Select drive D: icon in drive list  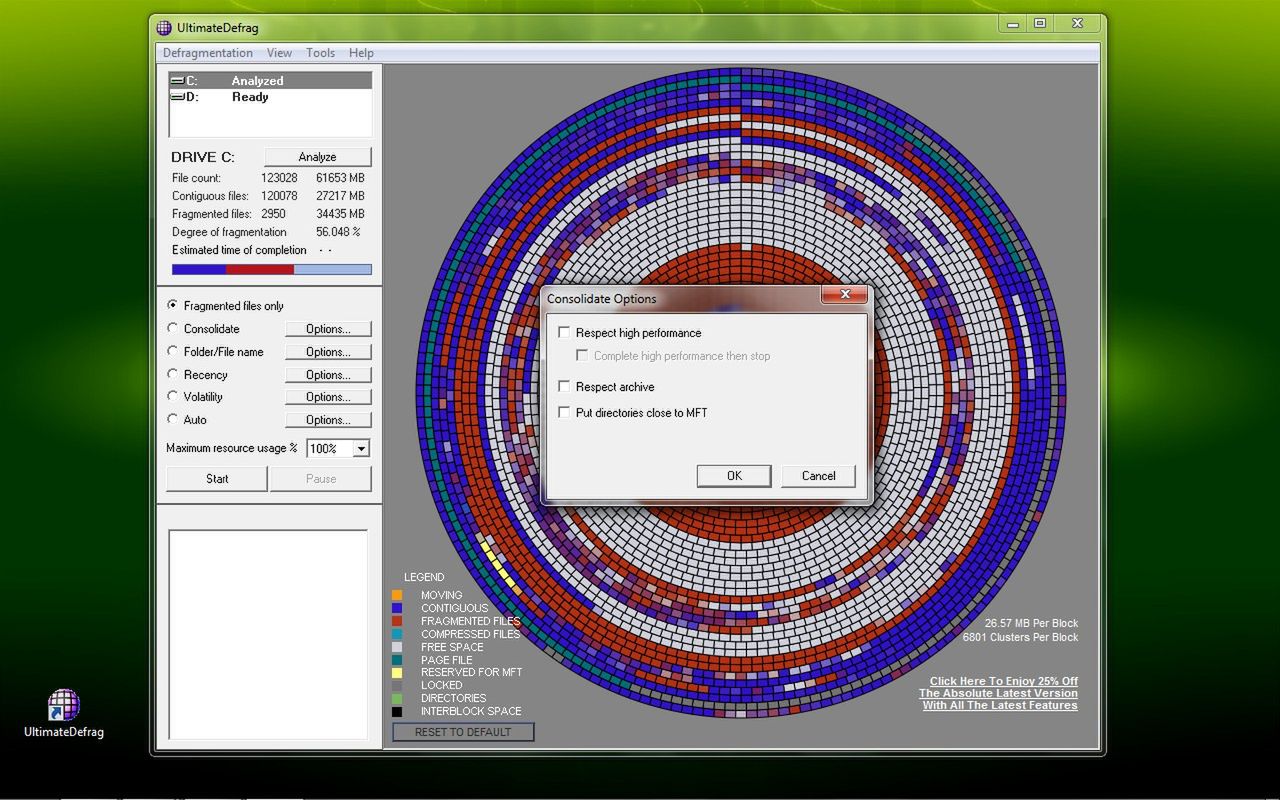177,97
